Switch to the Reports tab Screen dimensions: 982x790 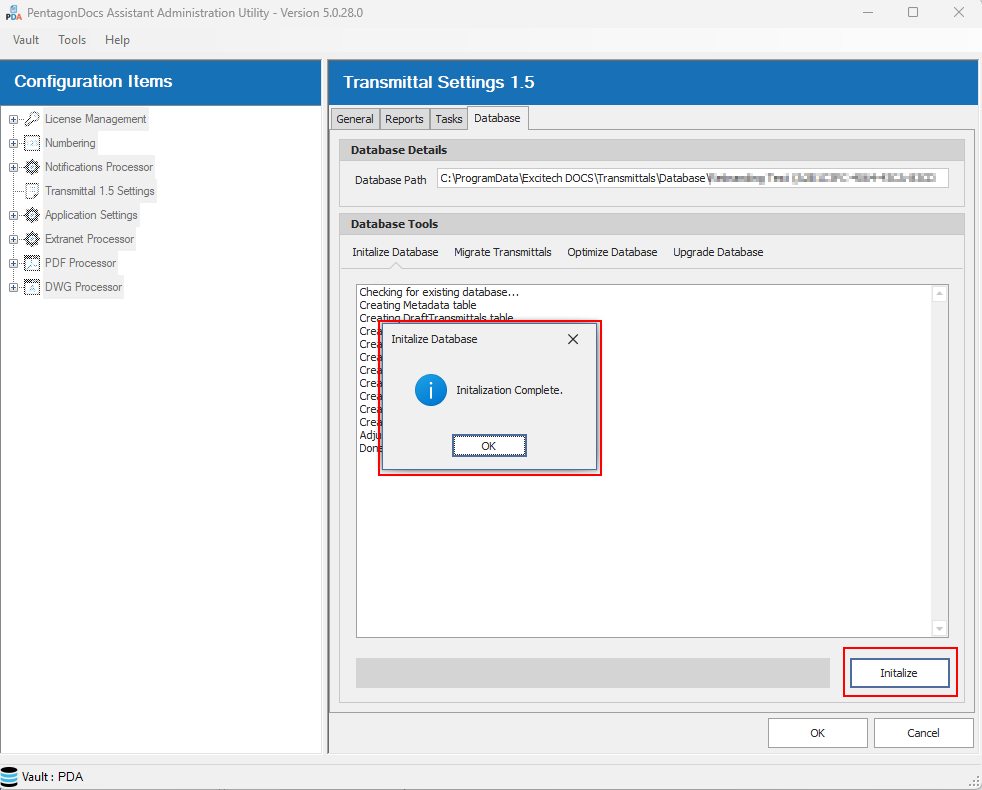pos(404,119)
